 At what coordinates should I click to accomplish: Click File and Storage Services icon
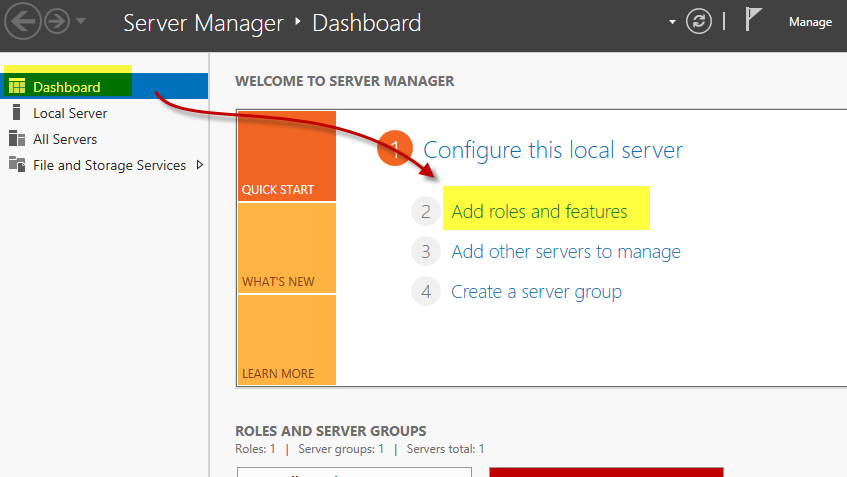point(17,164)
